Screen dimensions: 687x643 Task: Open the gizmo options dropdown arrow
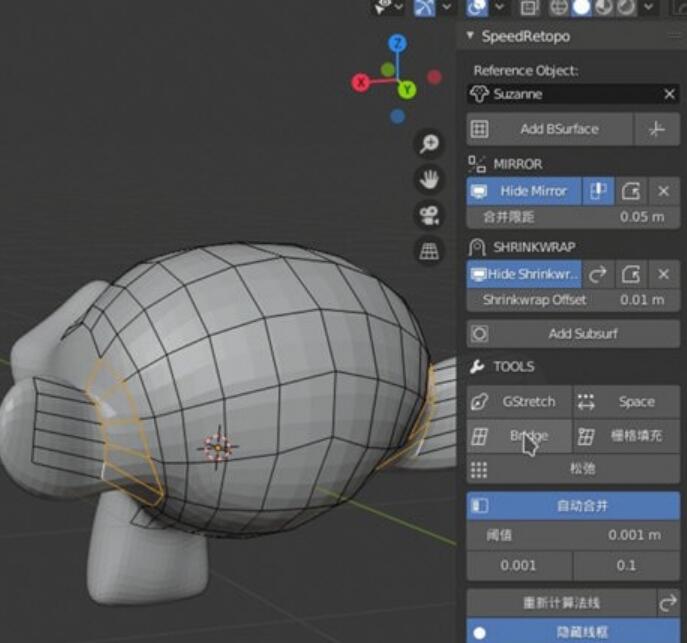coord(447,7)
